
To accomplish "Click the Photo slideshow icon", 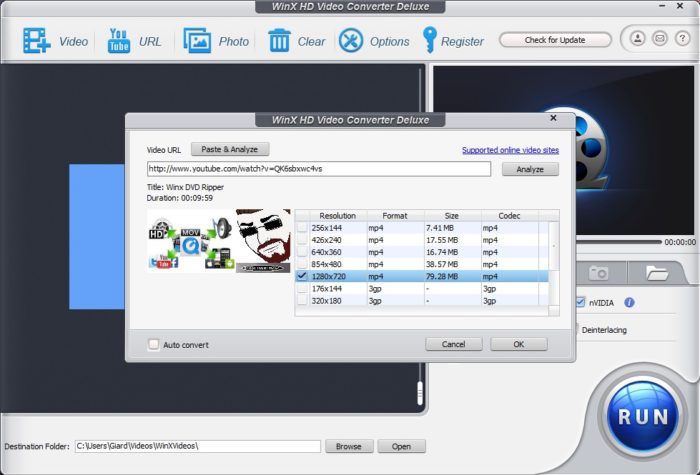I will 197,41.
